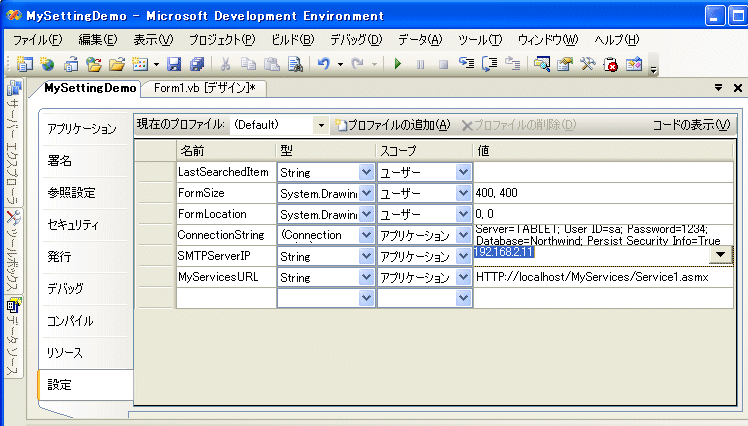This screenshot has width=748, height=426.
Task: Open type dropdown for LastSearchedItem row
Action: click(366, 172)
